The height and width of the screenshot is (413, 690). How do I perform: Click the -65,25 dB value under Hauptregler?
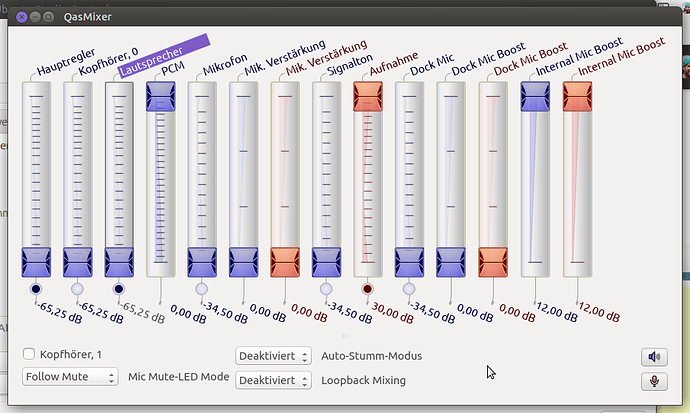(x=59, y=313)
